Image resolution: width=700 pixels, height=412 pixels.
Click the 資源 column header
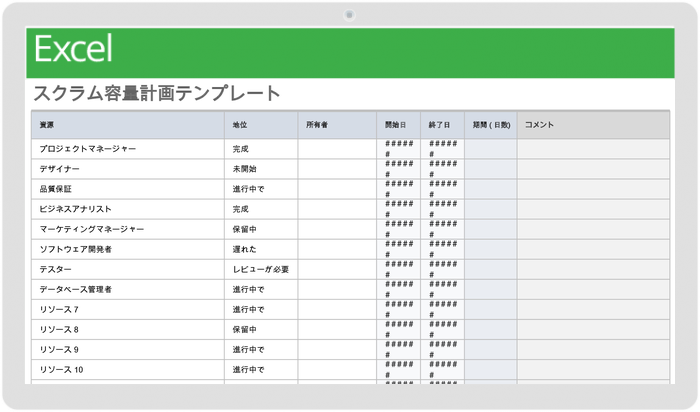[x=47, y=125]
